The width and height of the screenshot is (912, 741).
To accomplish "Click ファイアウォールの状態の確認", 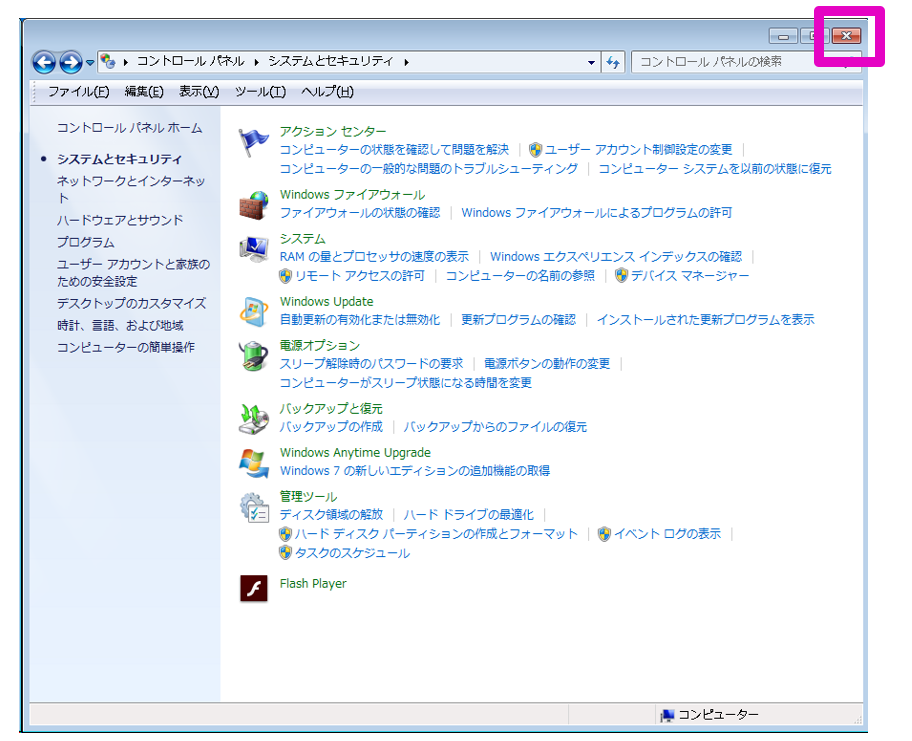I will (359, 213).
